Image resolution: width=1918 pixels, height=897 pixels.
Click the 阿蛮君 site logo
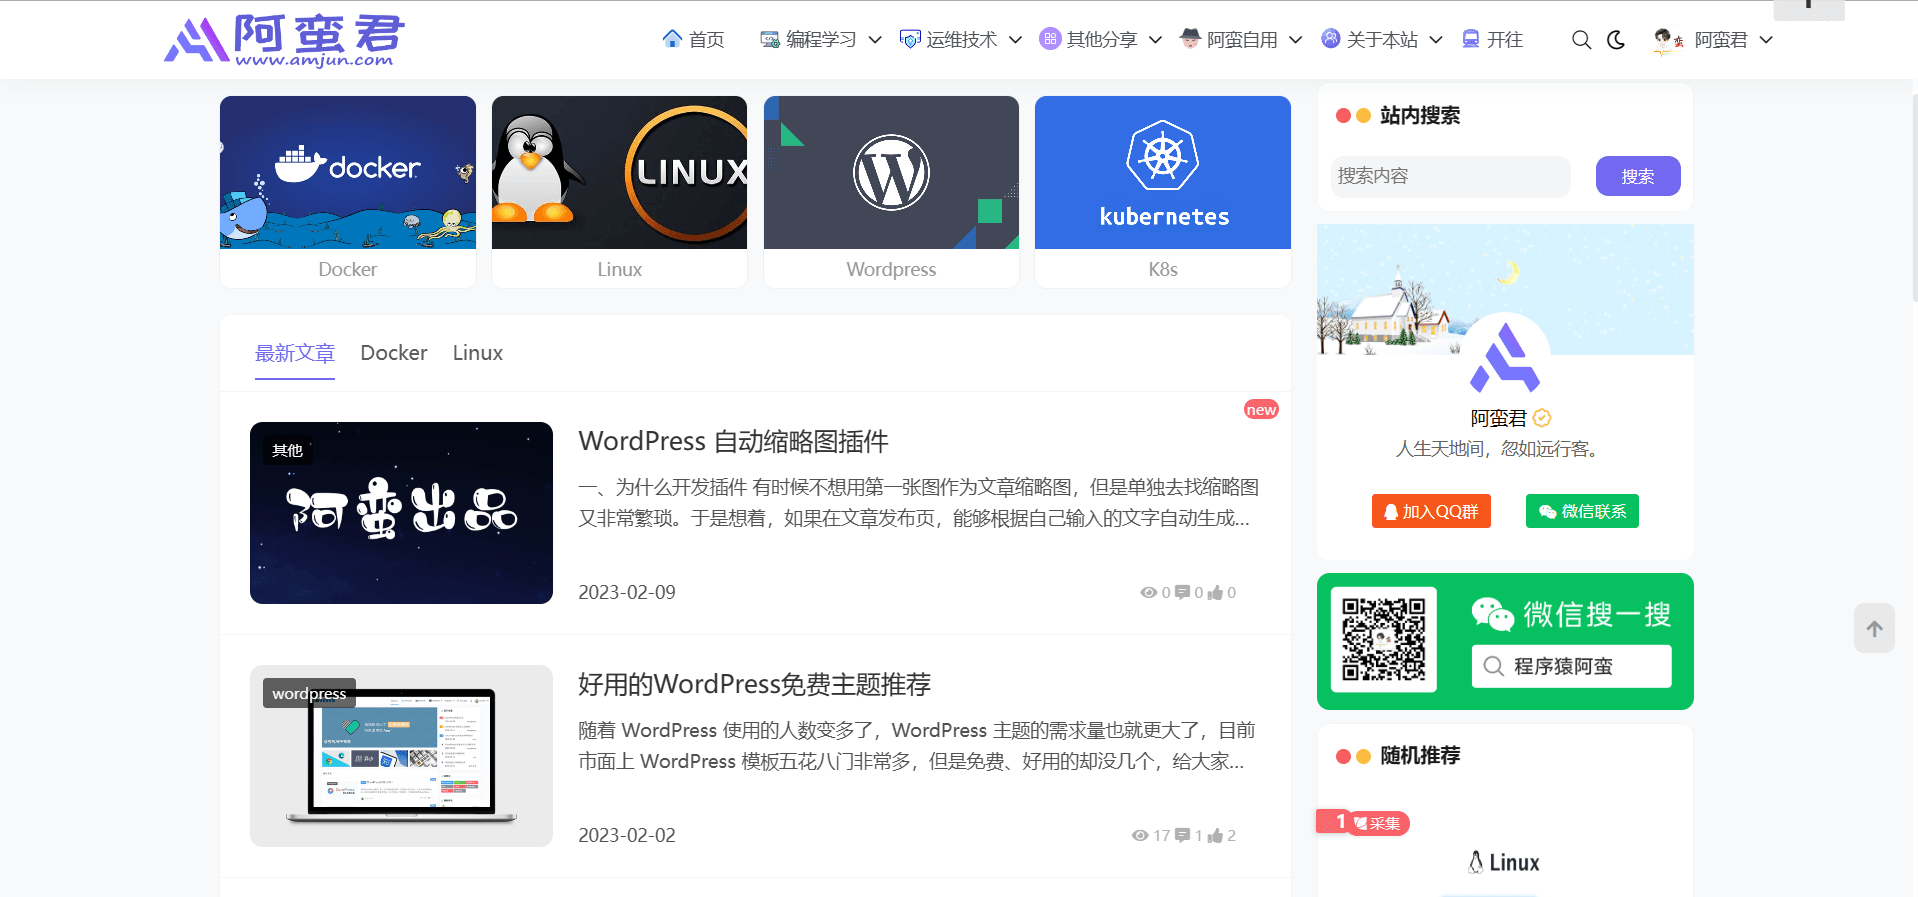[x=284, y=40]
